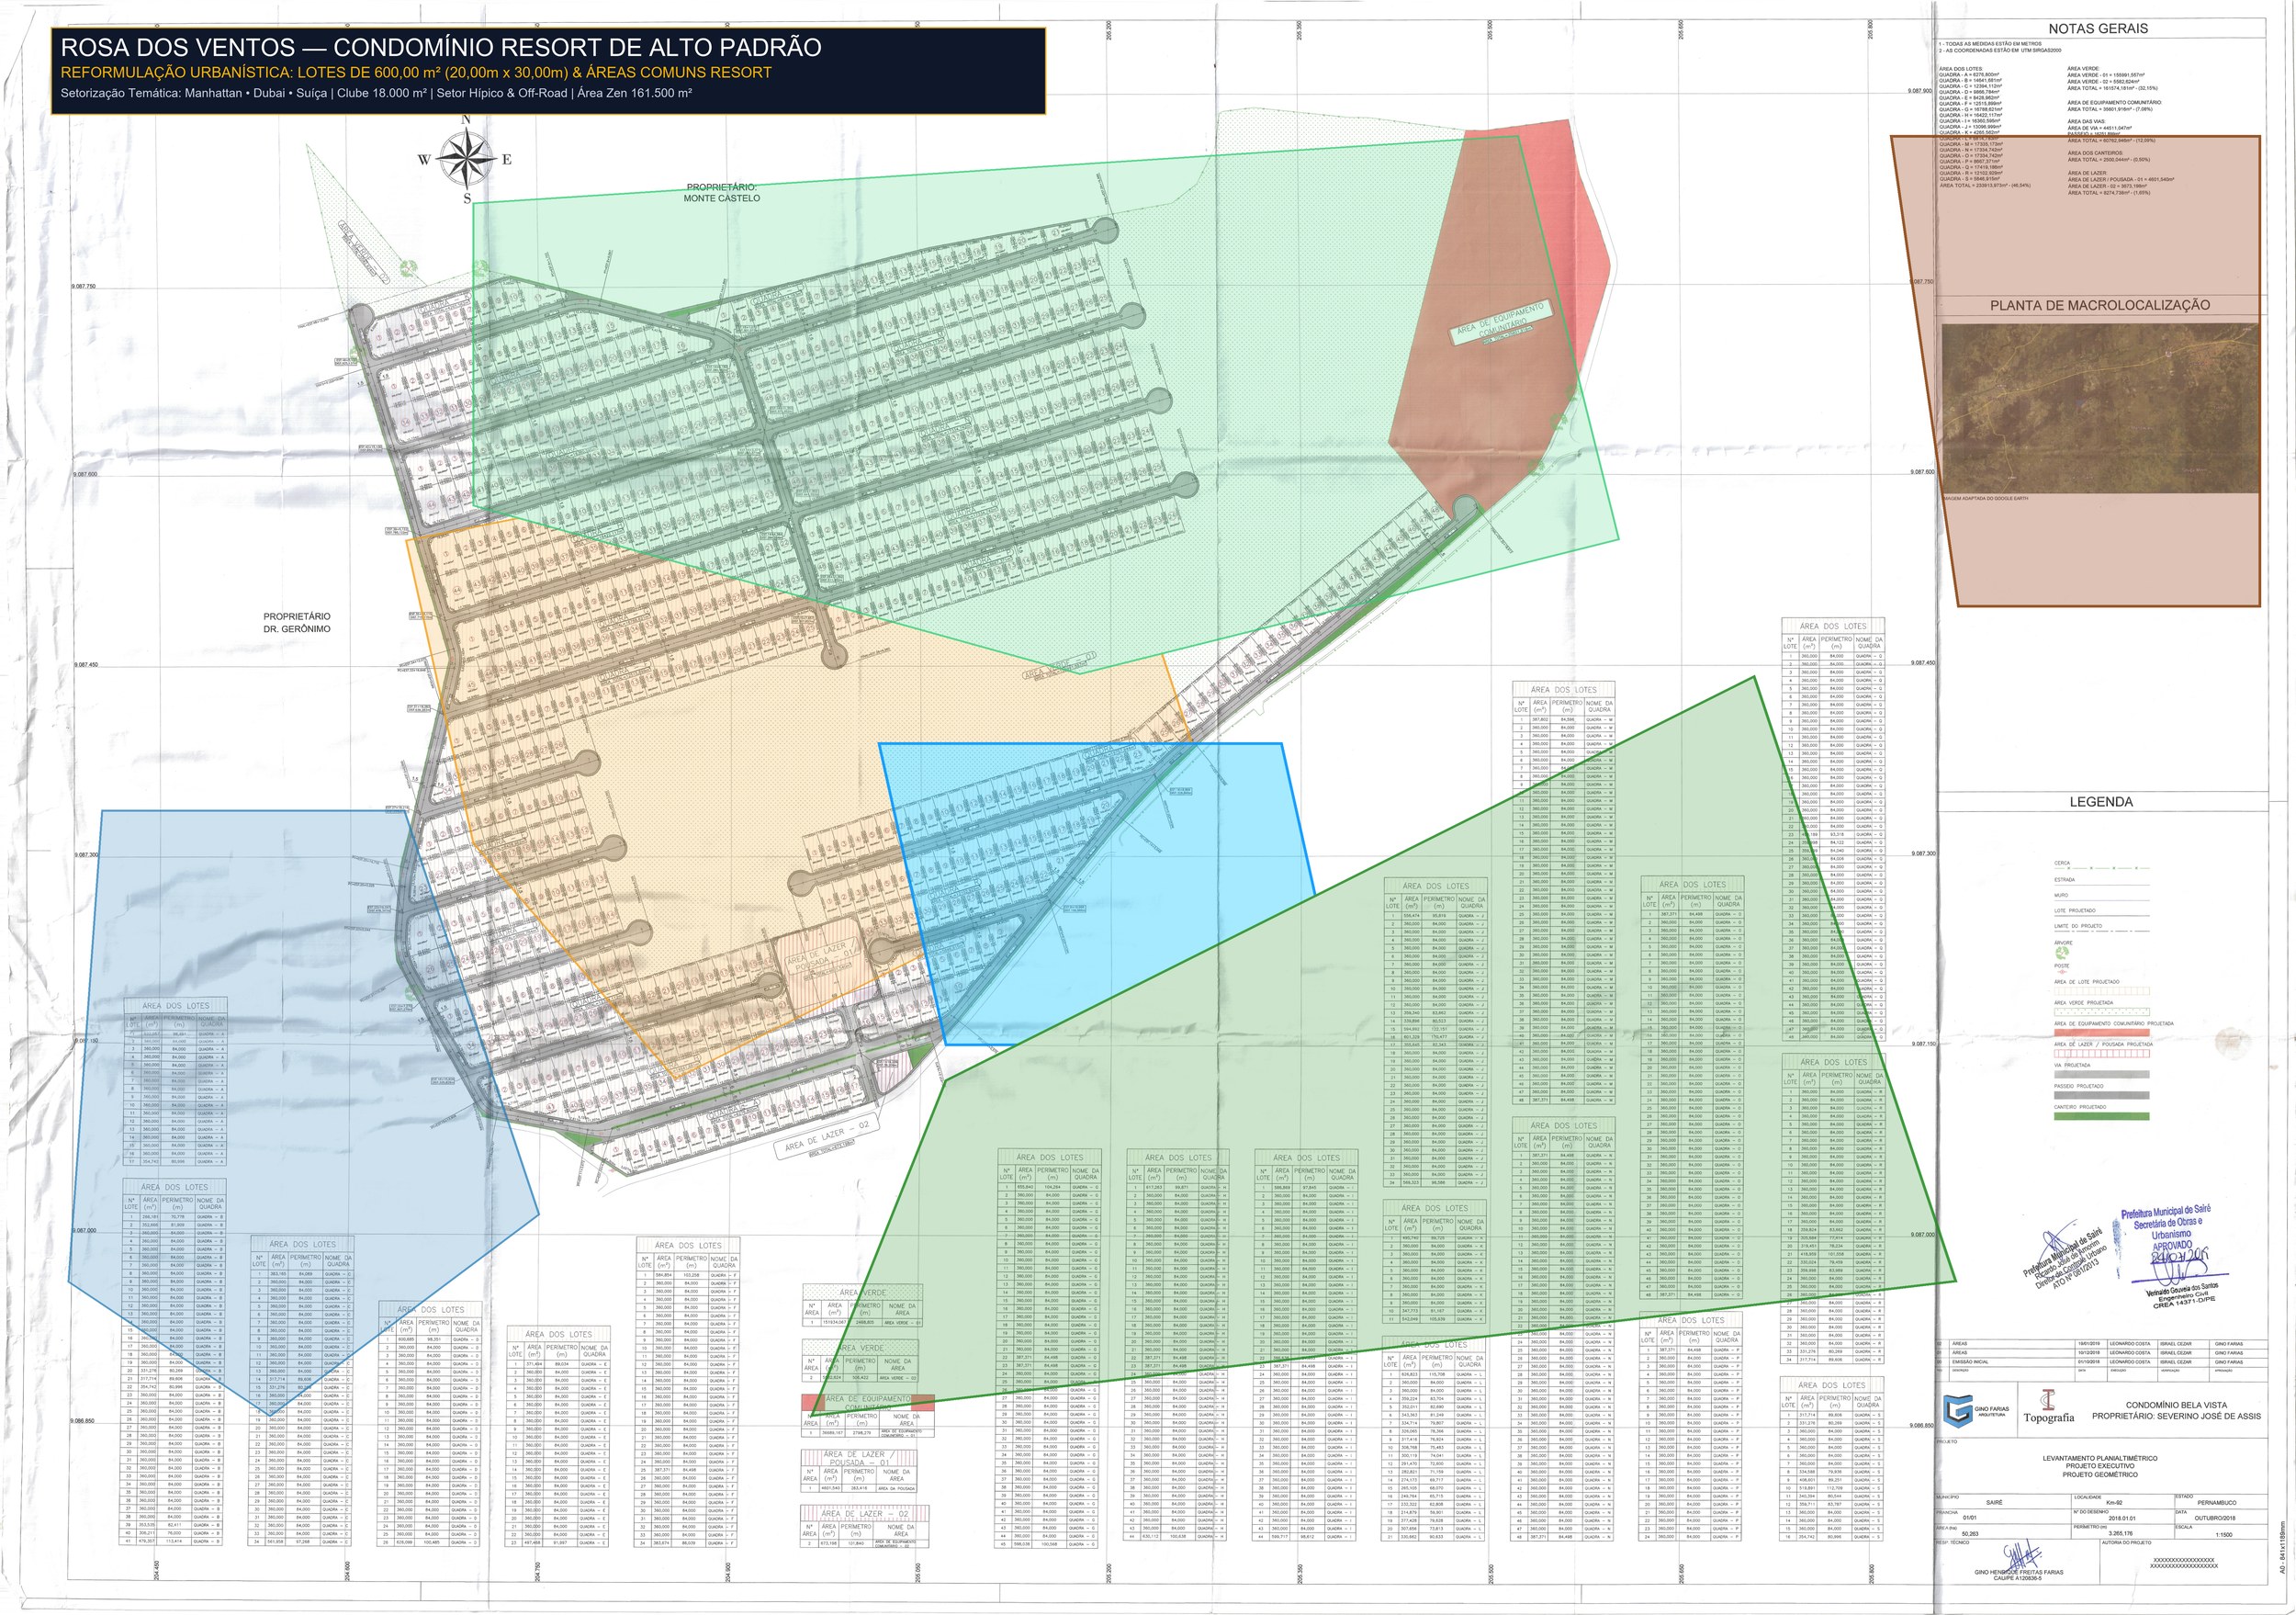
Task: Click the REFORMULAÇÃO URBANÍSTICA subtitle line
Action: click(416, 73)
